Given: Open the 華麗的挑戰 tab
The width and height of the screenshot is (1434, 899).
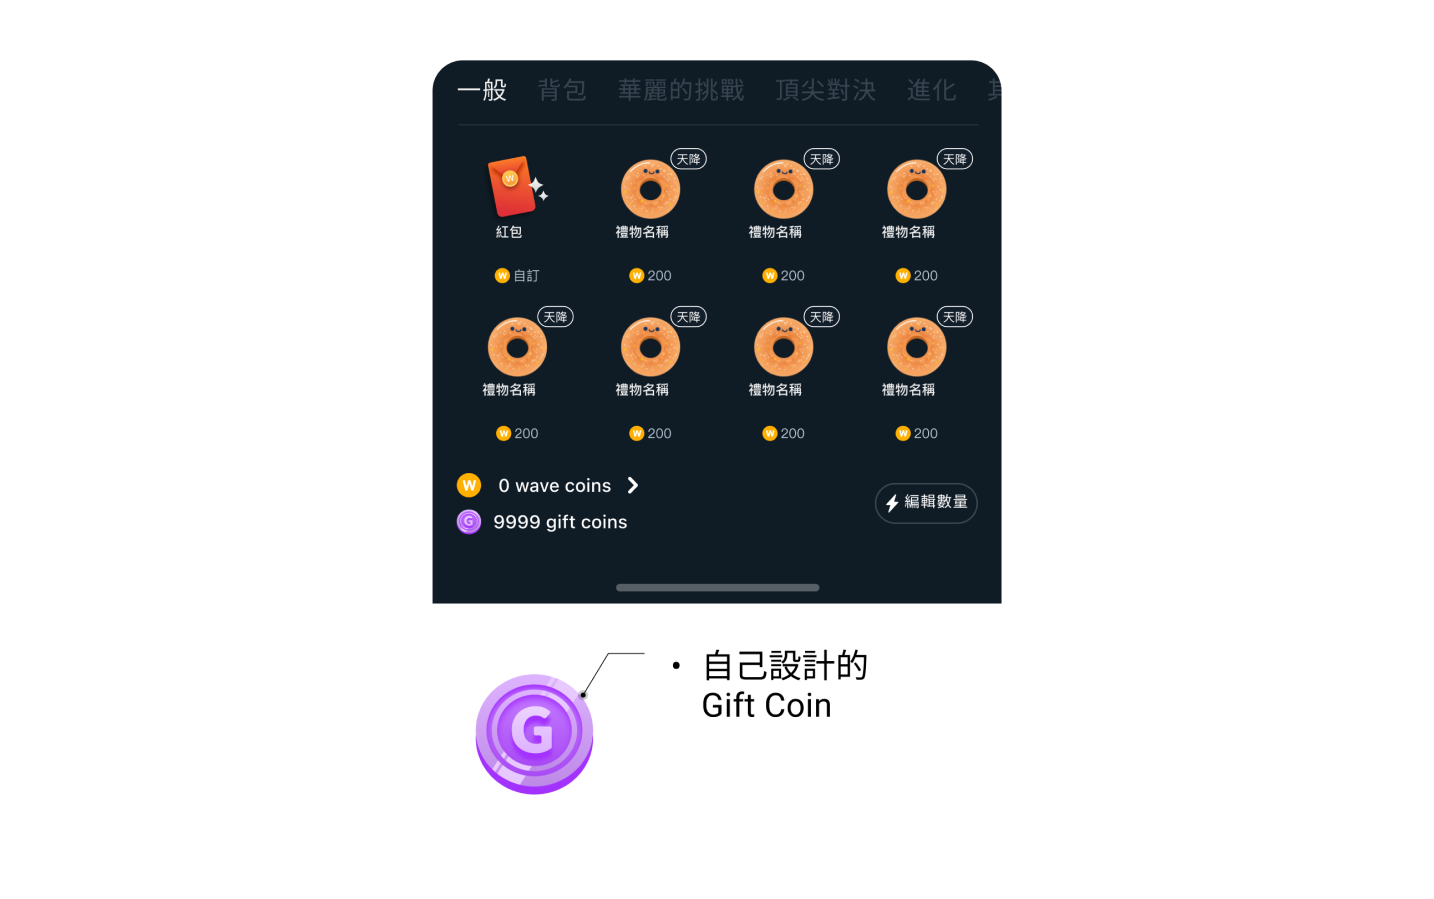Looking at the screenshot, I should pos(681,90).
